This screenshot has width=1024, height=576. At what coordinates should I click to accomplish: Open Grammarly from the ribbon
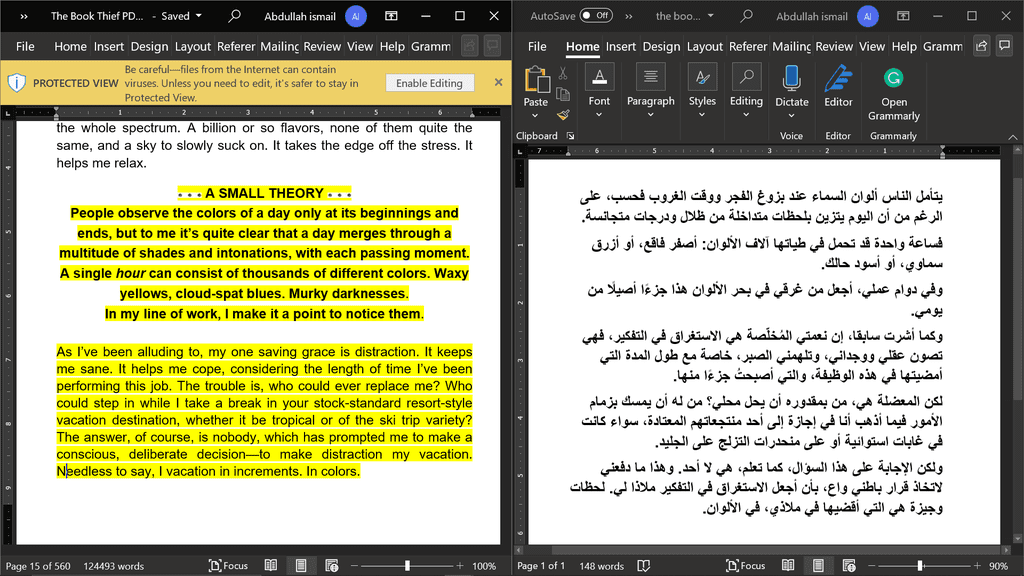click(x=893, y=94)
